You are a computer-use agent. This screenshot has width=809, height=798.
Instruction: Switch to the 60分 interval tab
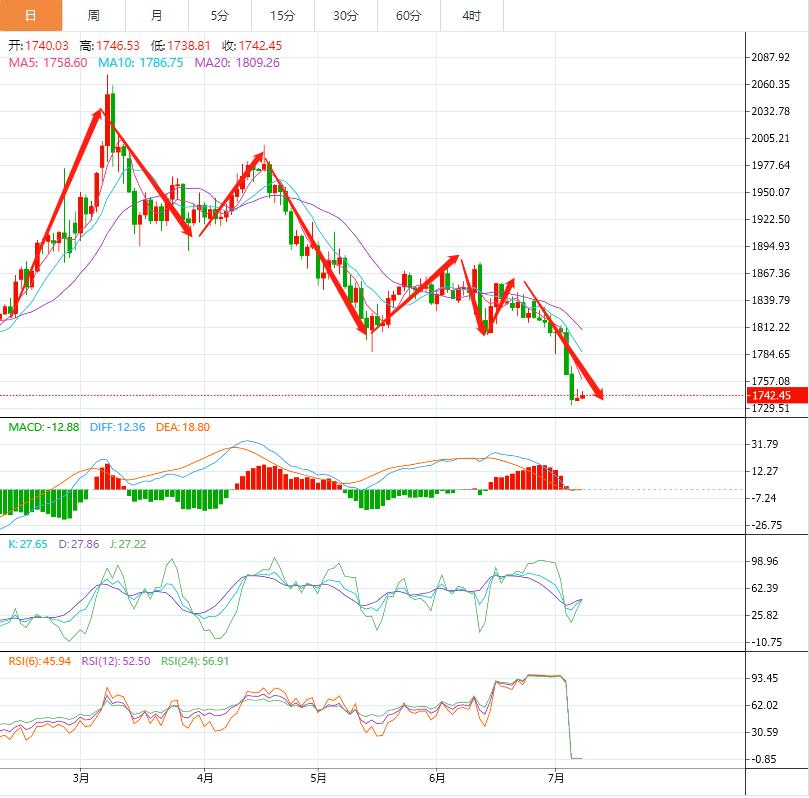(408, 15)
